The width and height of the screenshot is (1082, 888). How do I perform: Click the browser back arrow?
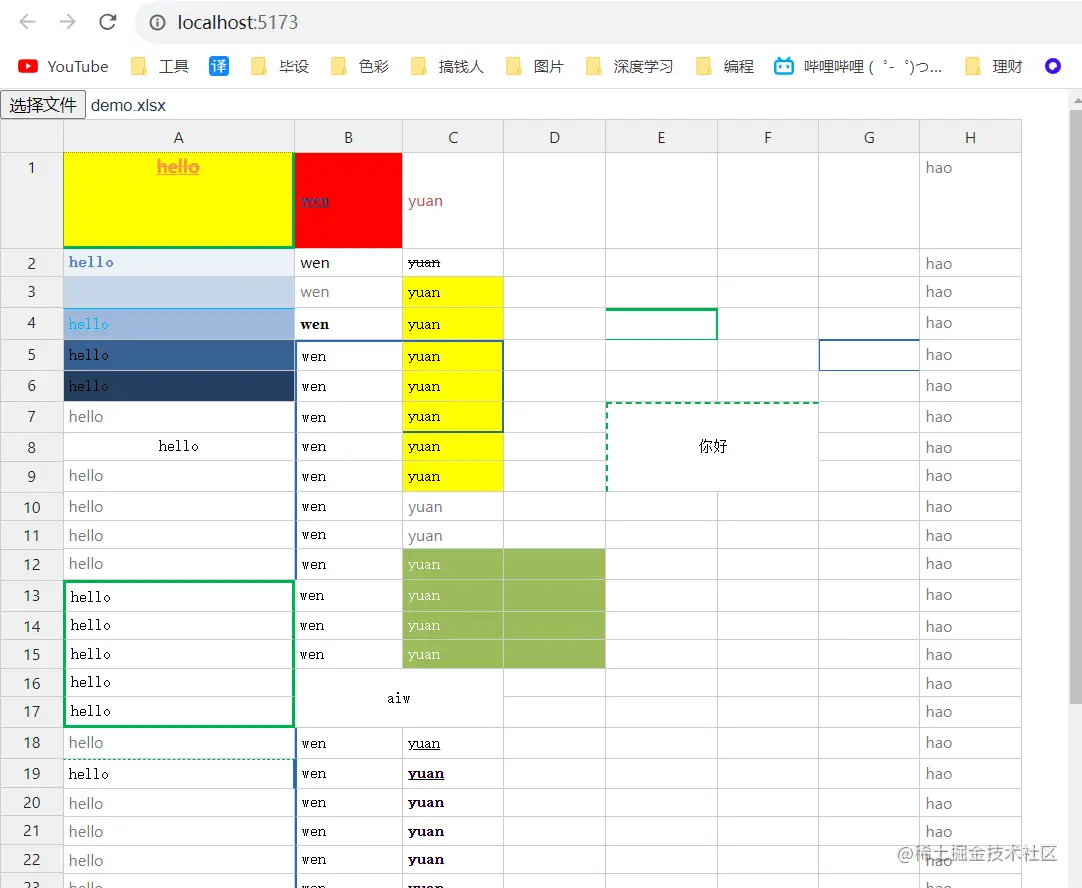(28, 22)
